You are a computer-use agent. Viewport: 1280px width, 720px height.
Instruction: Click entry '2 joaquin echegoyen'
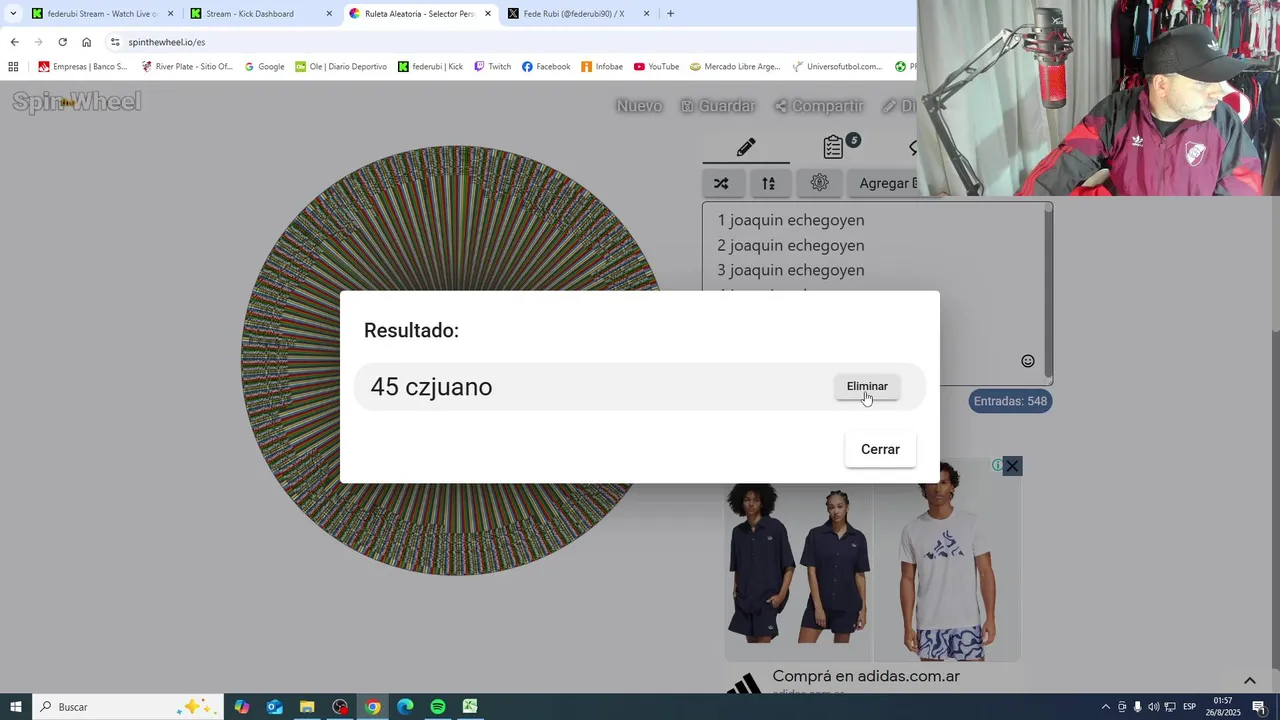click(790, 245)
